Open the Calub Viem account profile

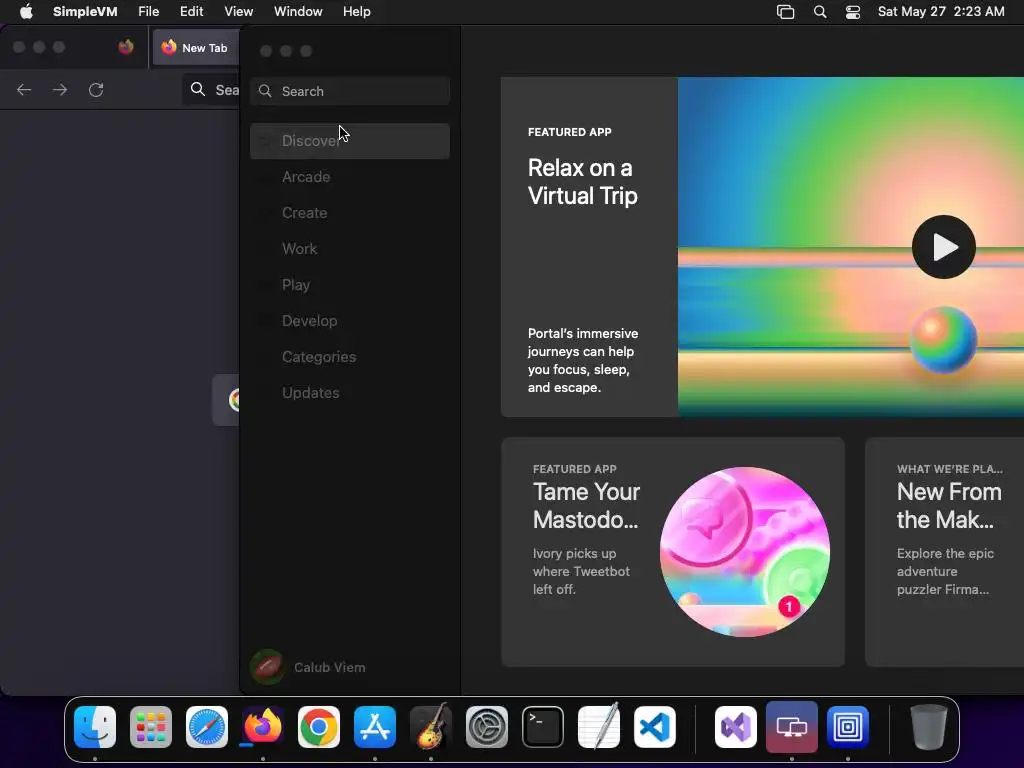tap(308, 667)
